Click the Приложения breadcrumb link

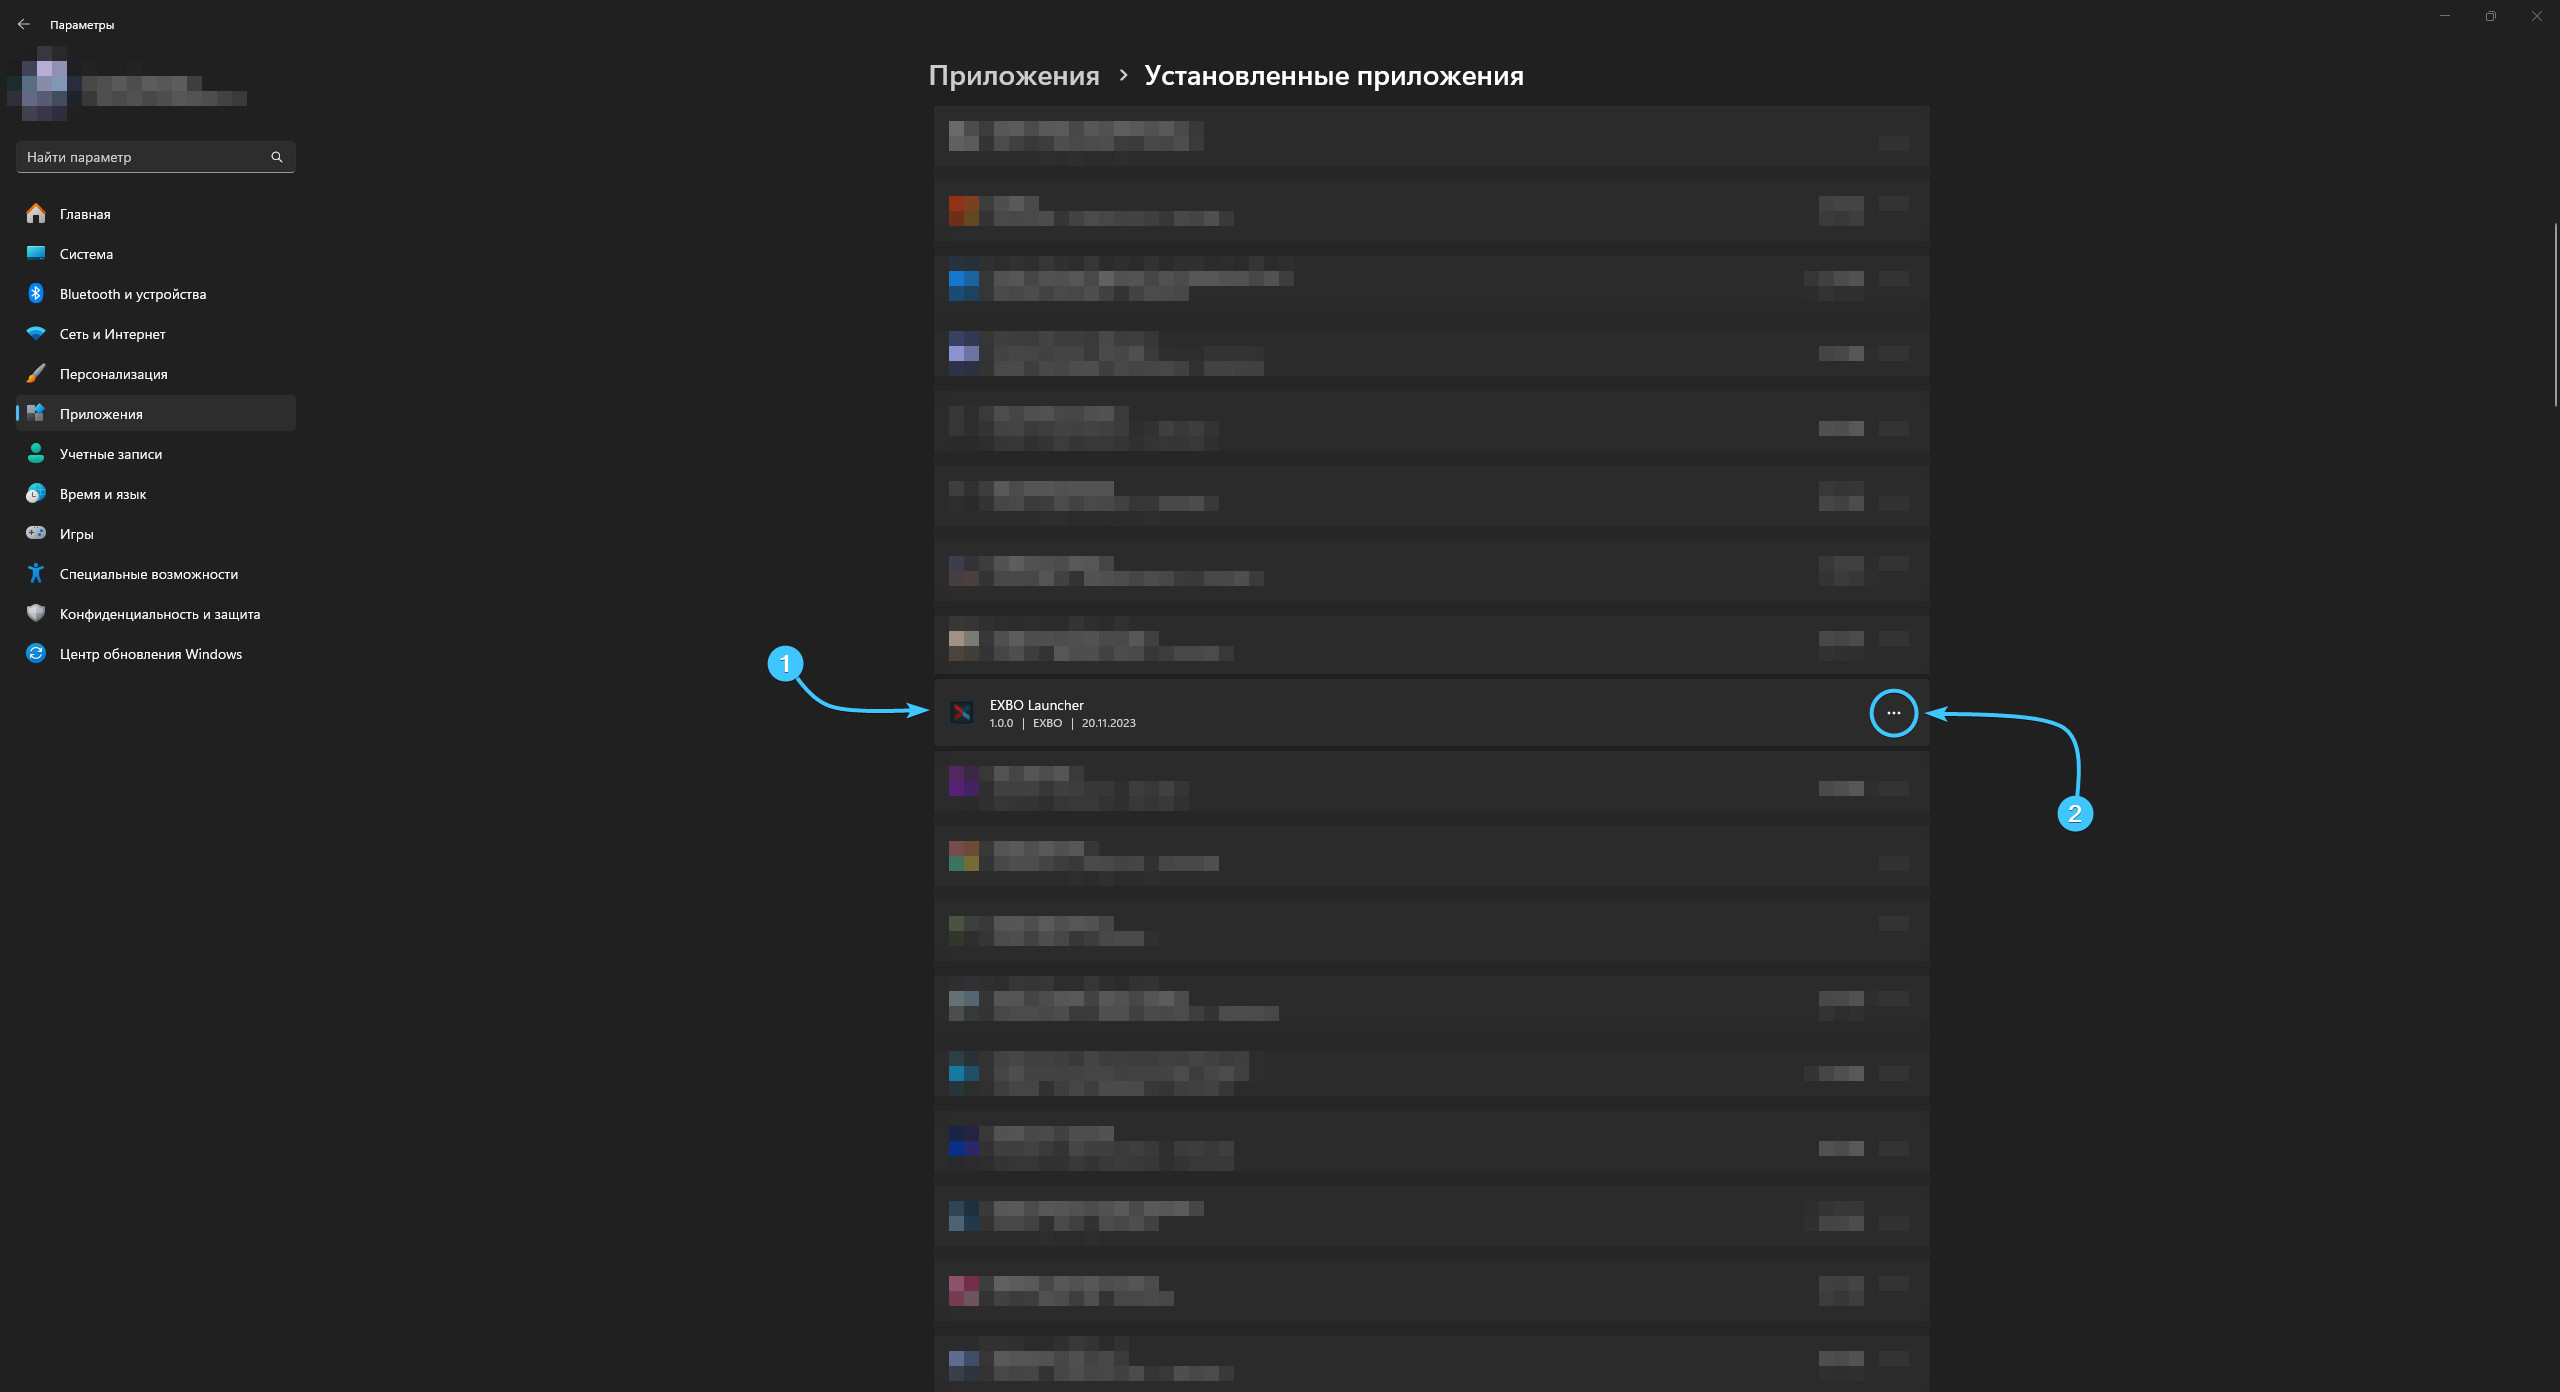pyautogui.click(x=1013, y=76)
